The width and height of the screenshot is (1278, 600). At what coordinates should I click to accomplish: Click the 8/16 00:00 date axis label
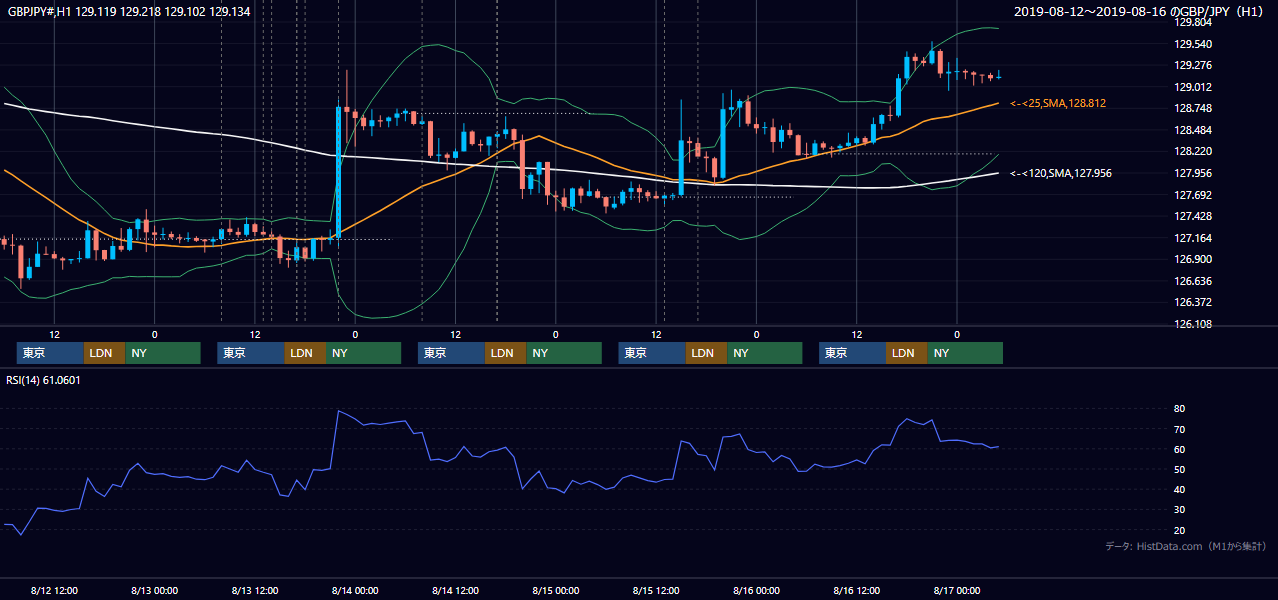tap(757, 590)
